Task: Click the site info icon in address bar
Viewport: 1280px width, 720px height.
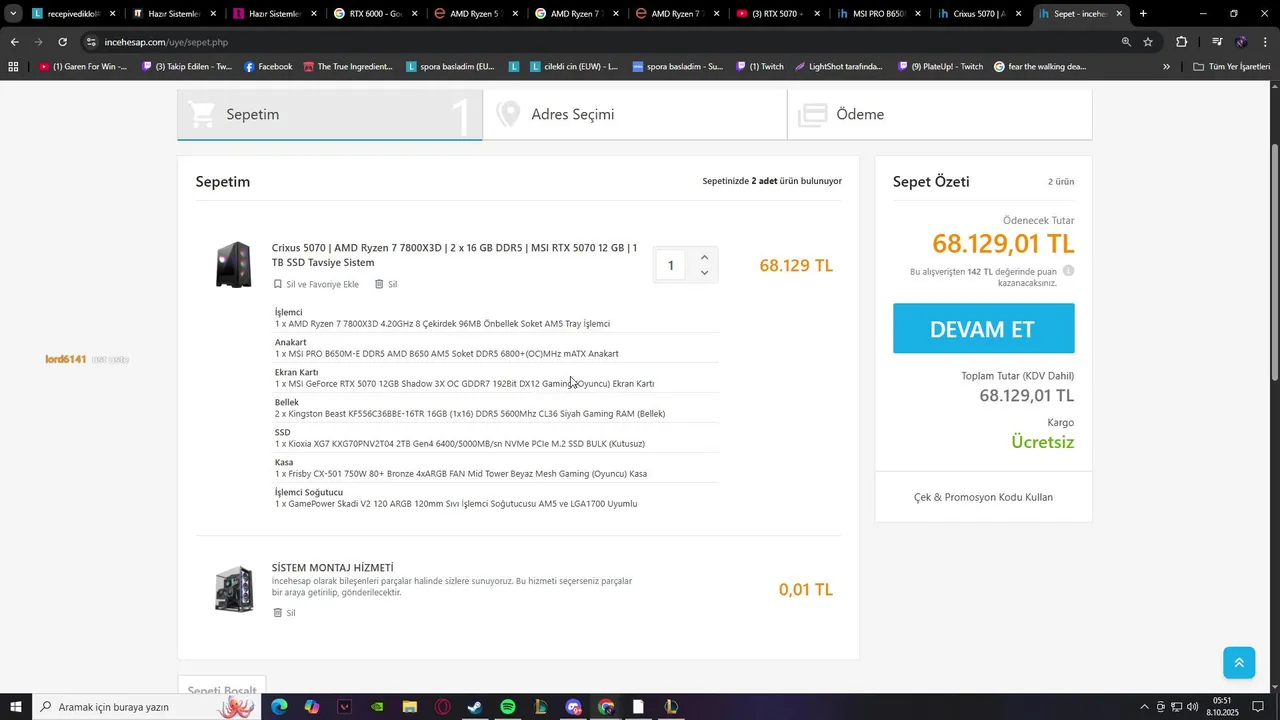Action: [91, 42]
